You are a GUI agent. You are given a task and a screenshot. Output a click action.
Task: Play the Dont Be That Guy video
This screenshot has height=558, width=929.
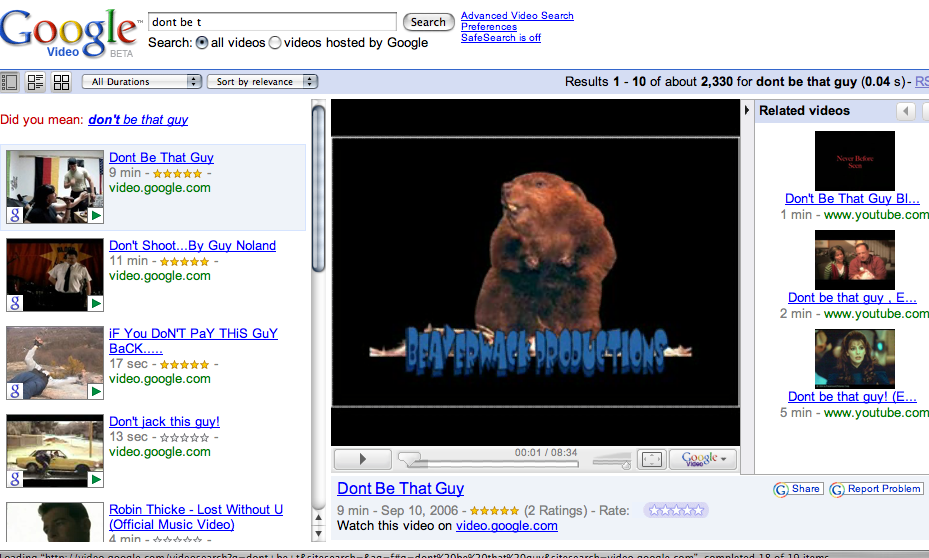pos(363,459)
